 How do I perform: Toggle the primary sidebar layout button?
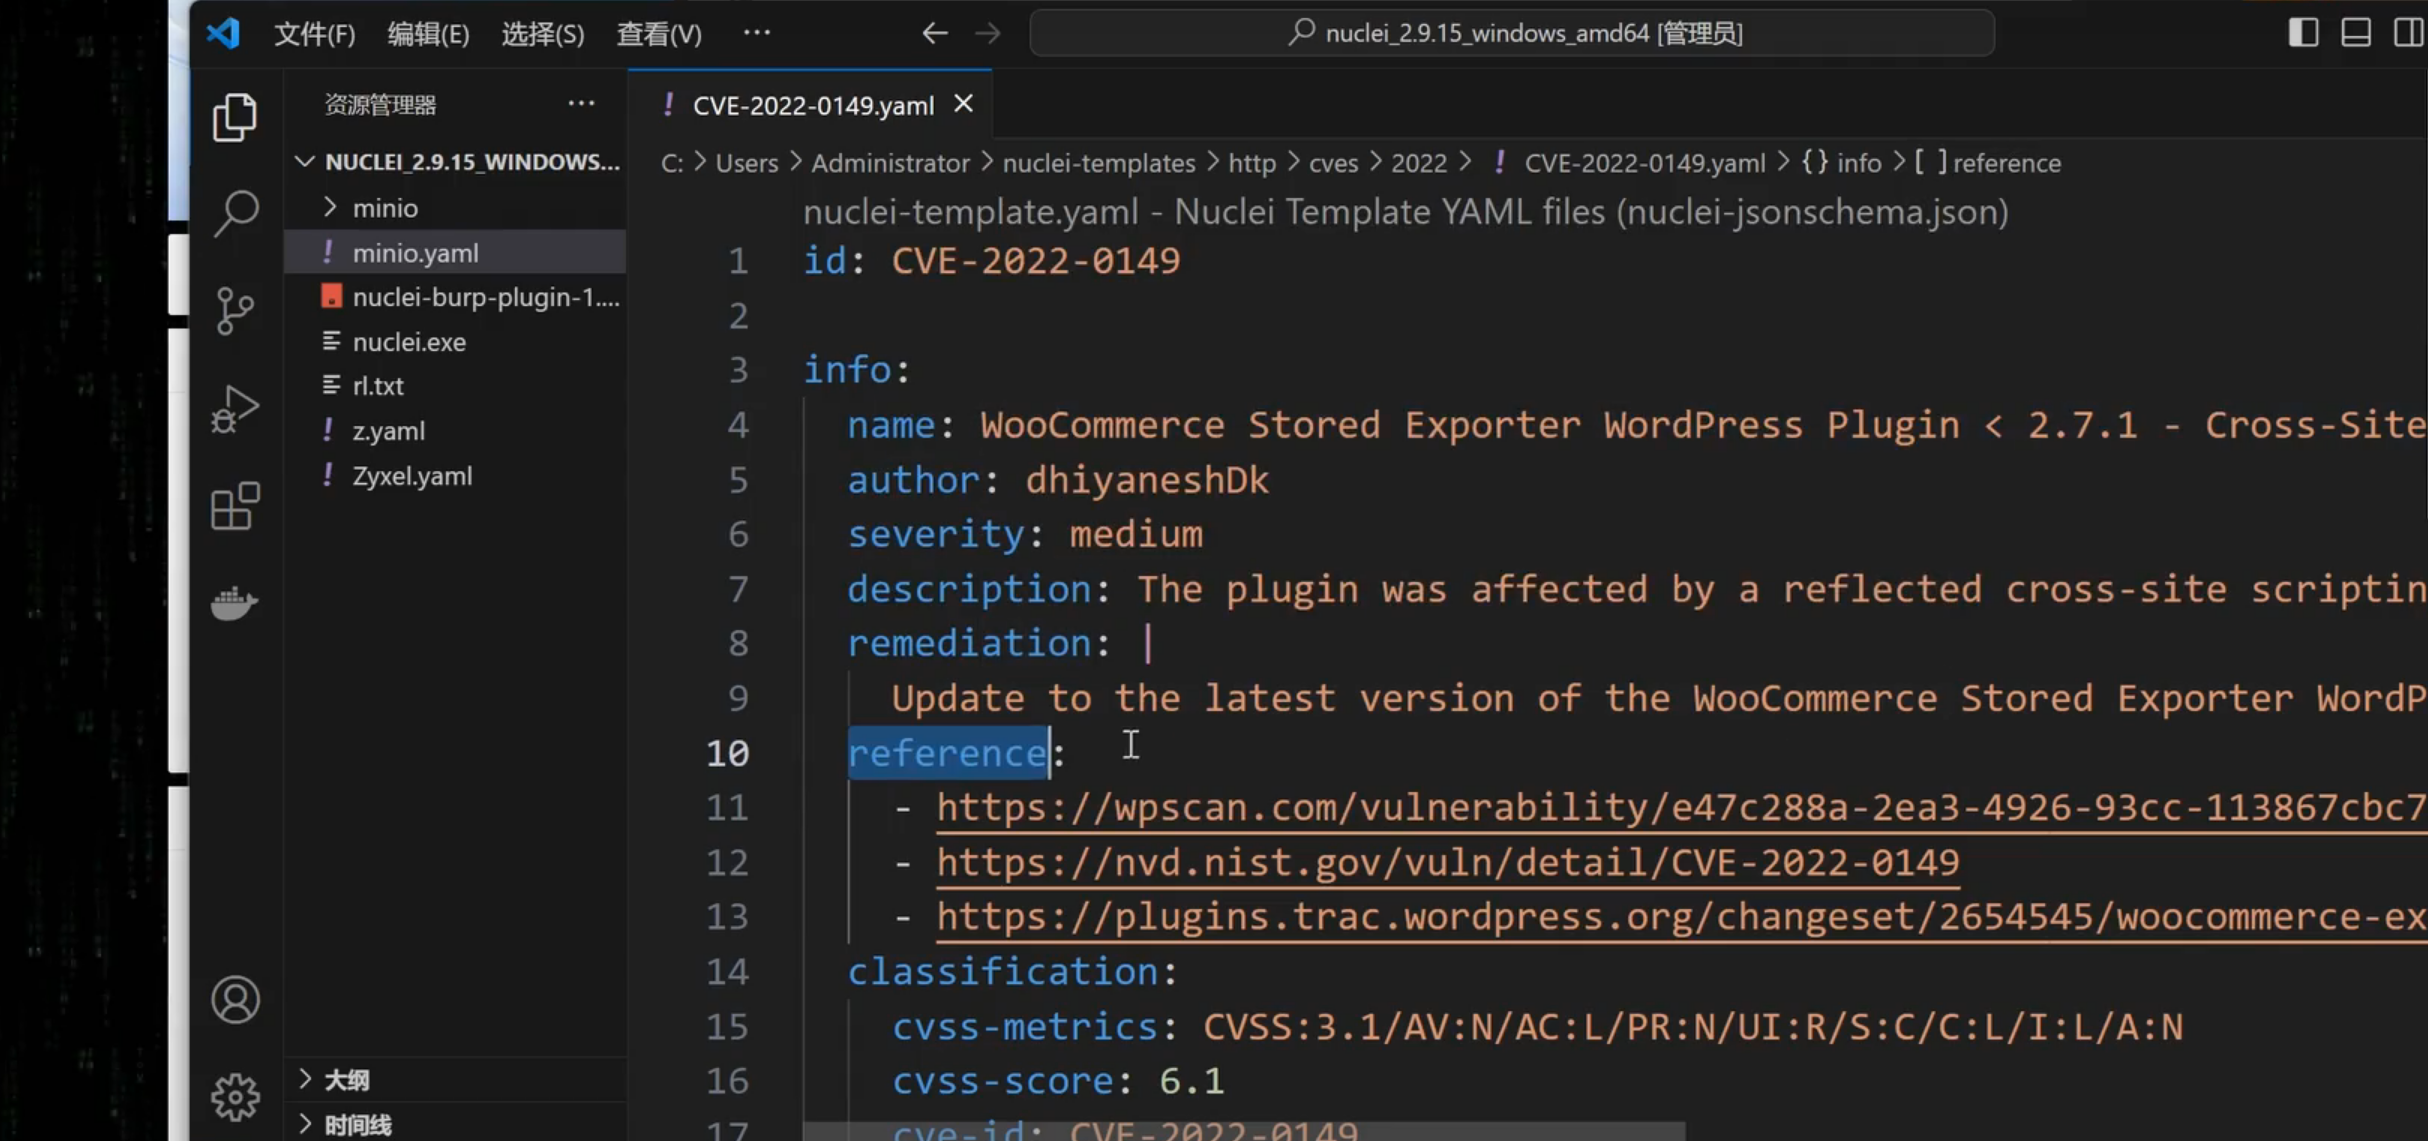(2303, 33)
